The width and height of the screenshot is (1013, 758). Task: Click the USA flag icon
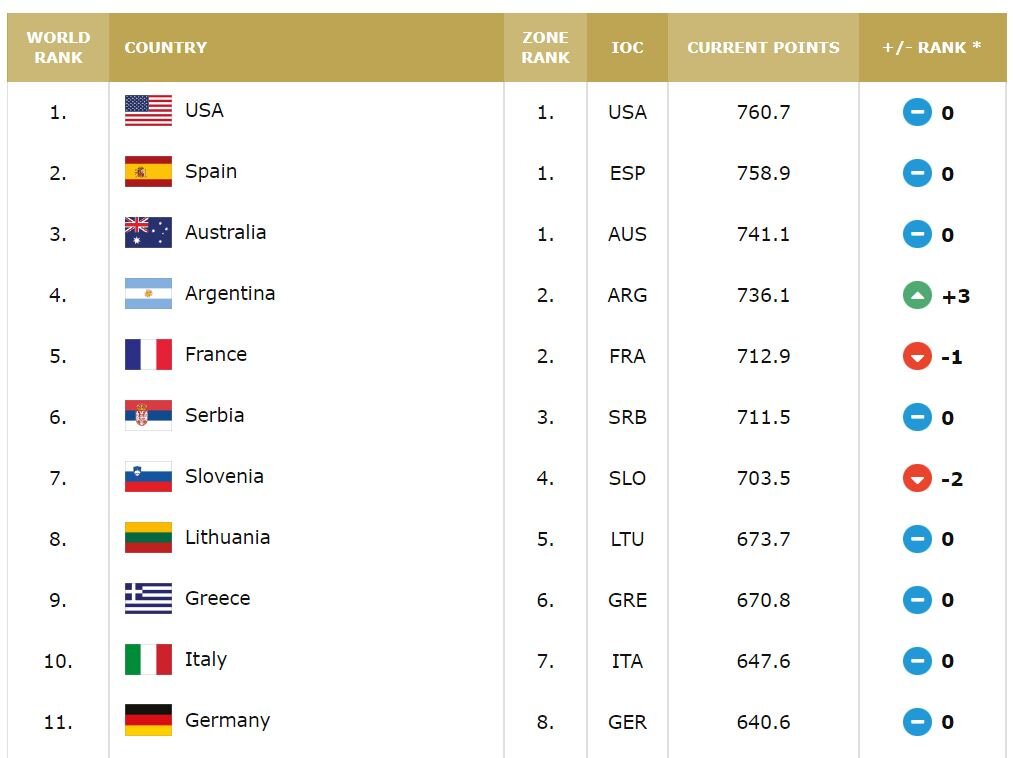point(148,111)
